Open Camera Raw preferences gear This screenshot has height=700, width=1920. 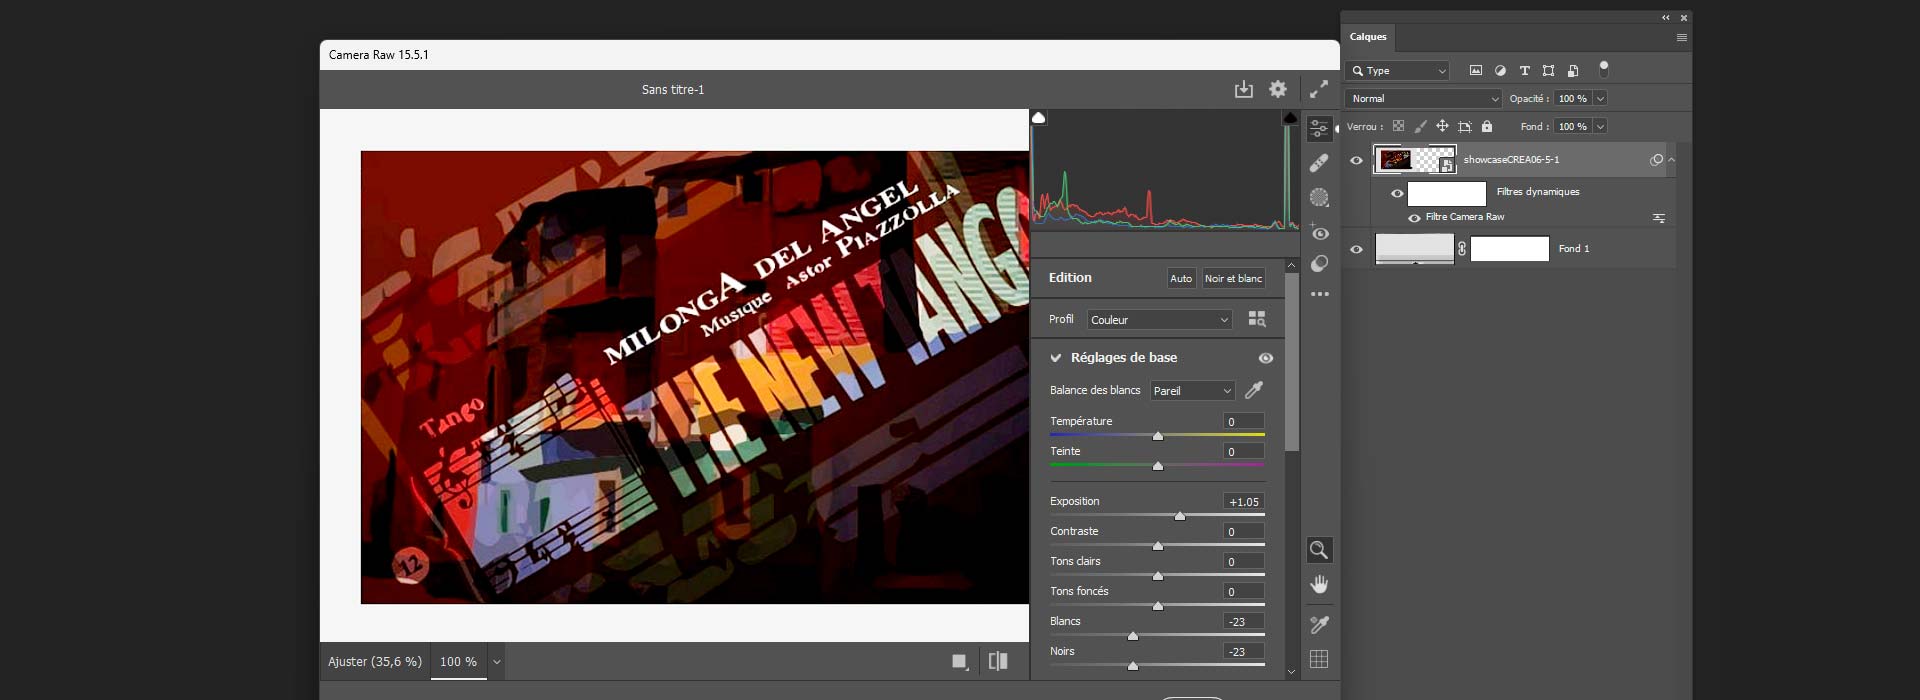1278,89
